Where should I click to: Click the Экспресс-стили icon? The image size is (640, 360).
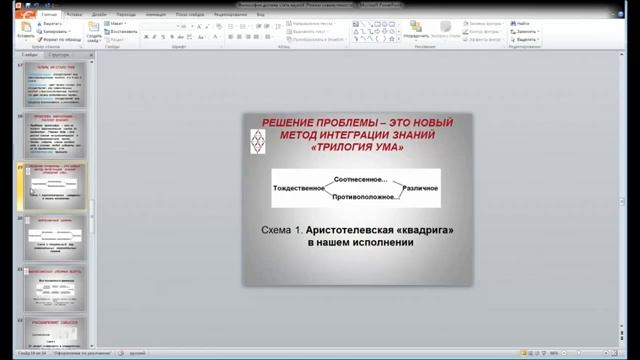pos(445,27)
